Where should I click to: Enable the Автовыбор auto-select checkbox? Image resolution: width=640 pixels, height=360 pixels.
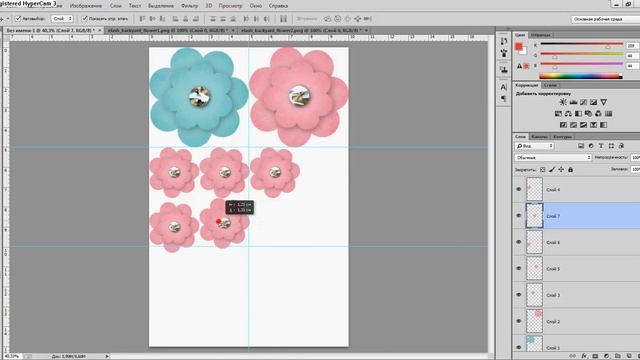pyautogui.click(x=18, y=19)
